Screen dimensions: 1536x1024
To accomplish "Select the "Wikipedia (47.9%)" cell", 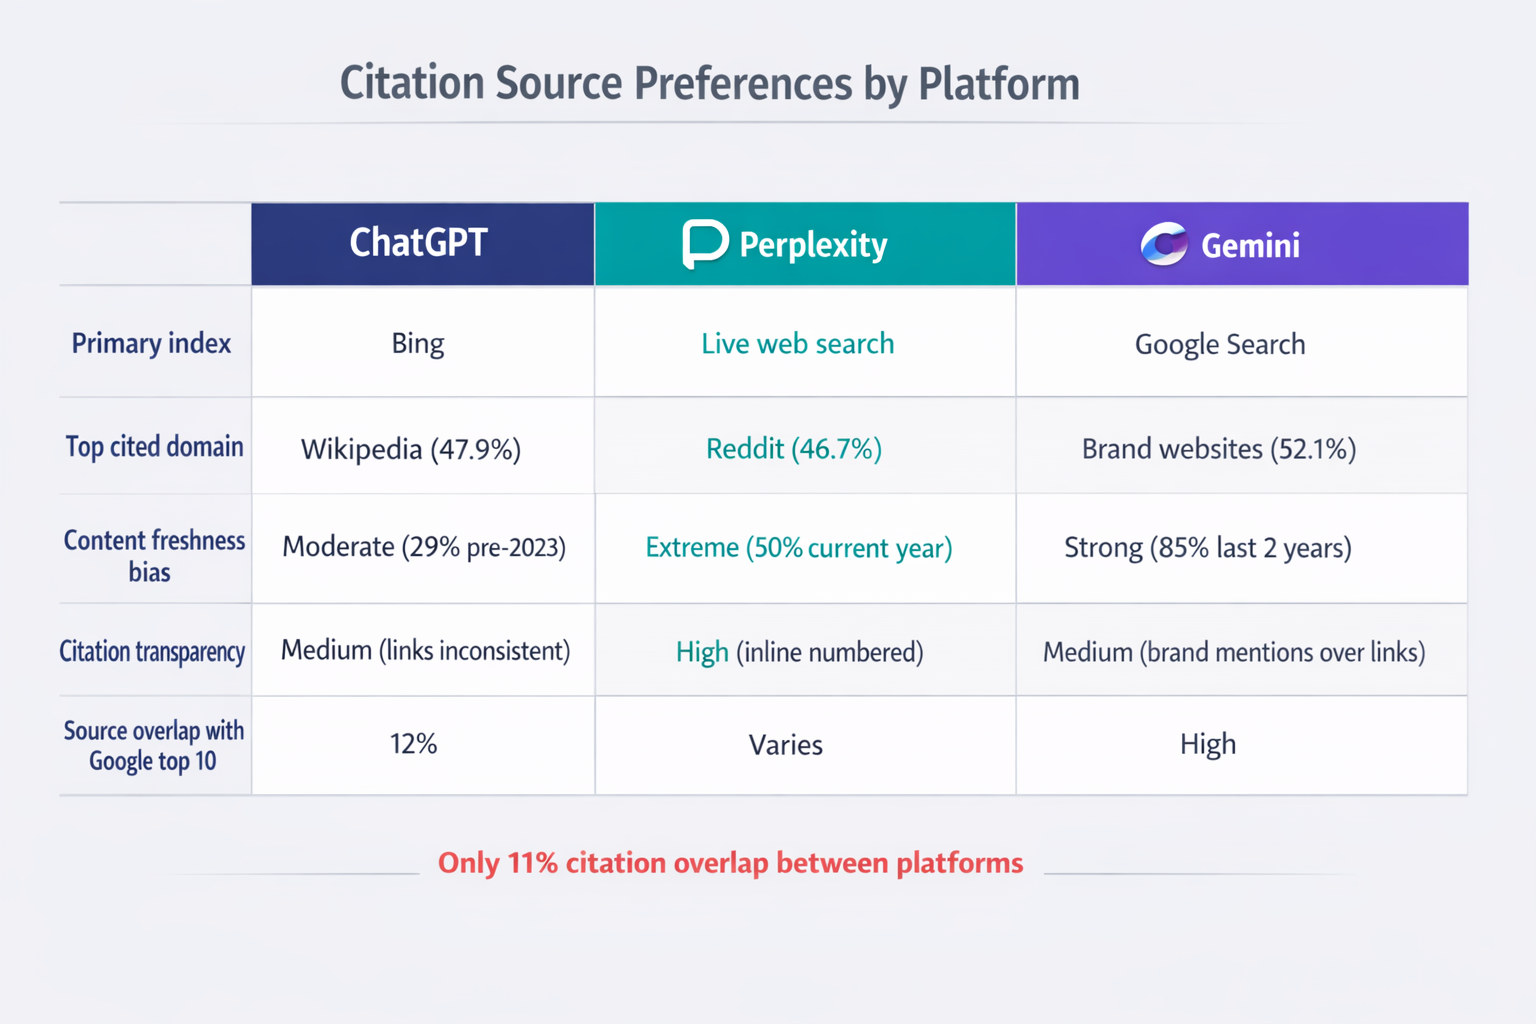I will pyautogui.click(x=411, y=449).
